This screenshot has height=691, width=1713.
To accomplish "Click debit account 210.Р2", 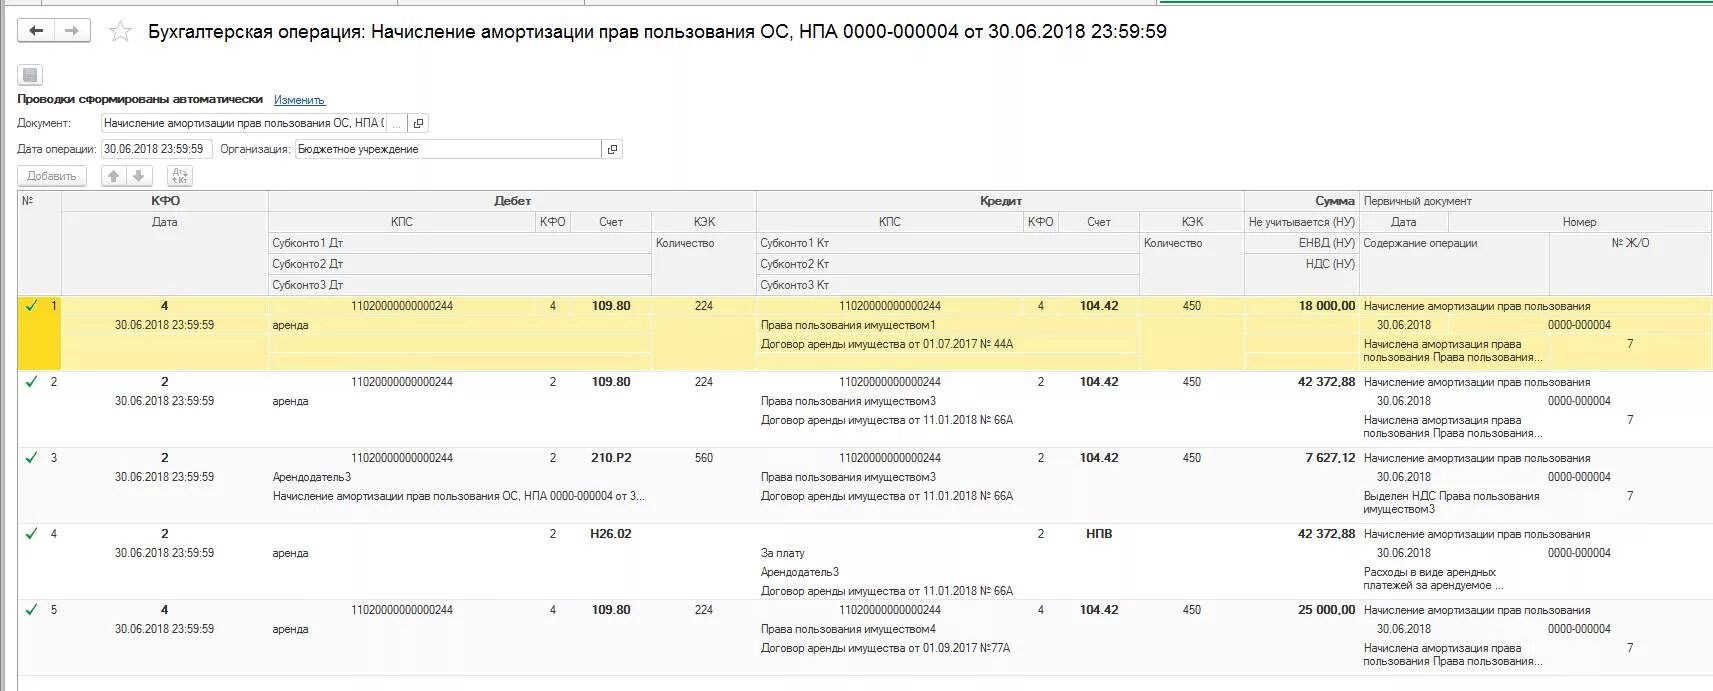I will coord(611,458).
